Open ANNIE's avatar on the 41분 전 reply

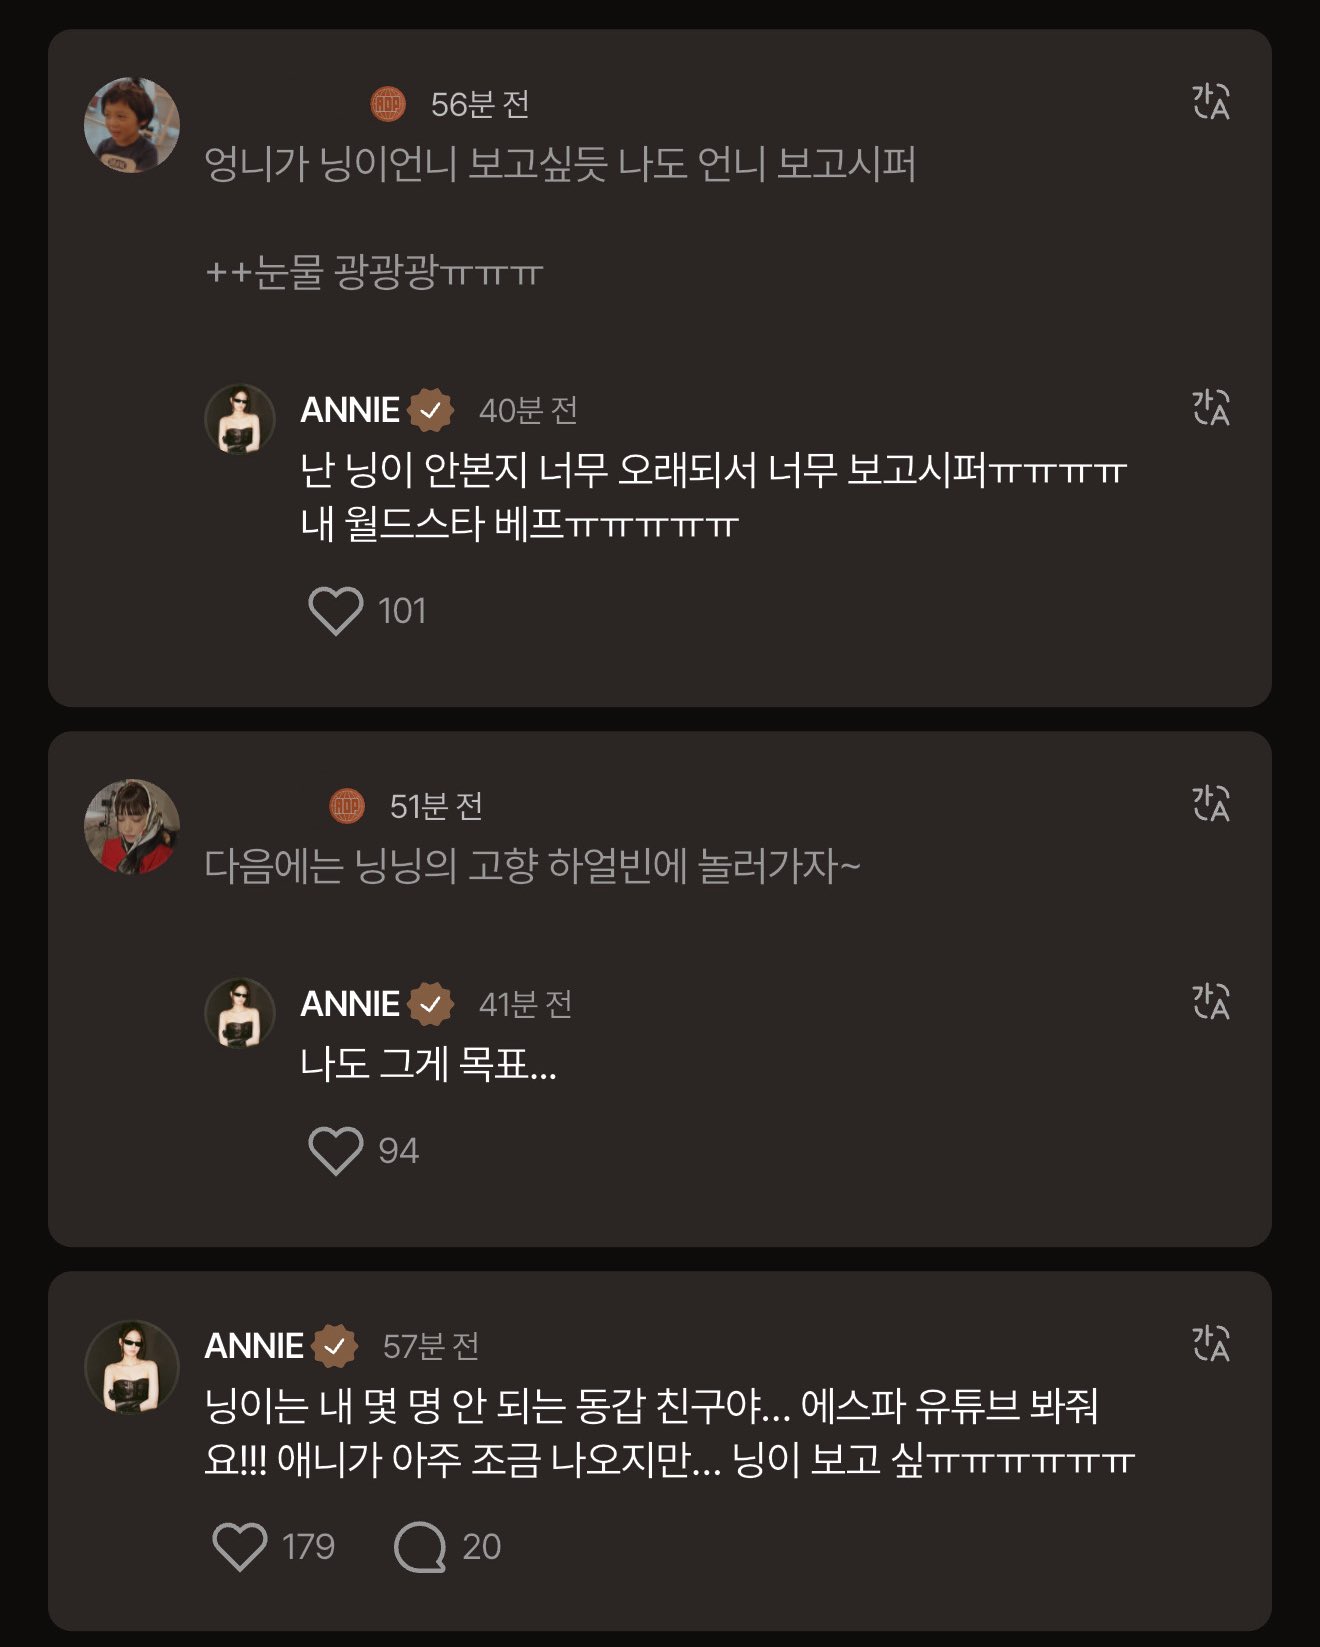click(x=240, y=1013)
